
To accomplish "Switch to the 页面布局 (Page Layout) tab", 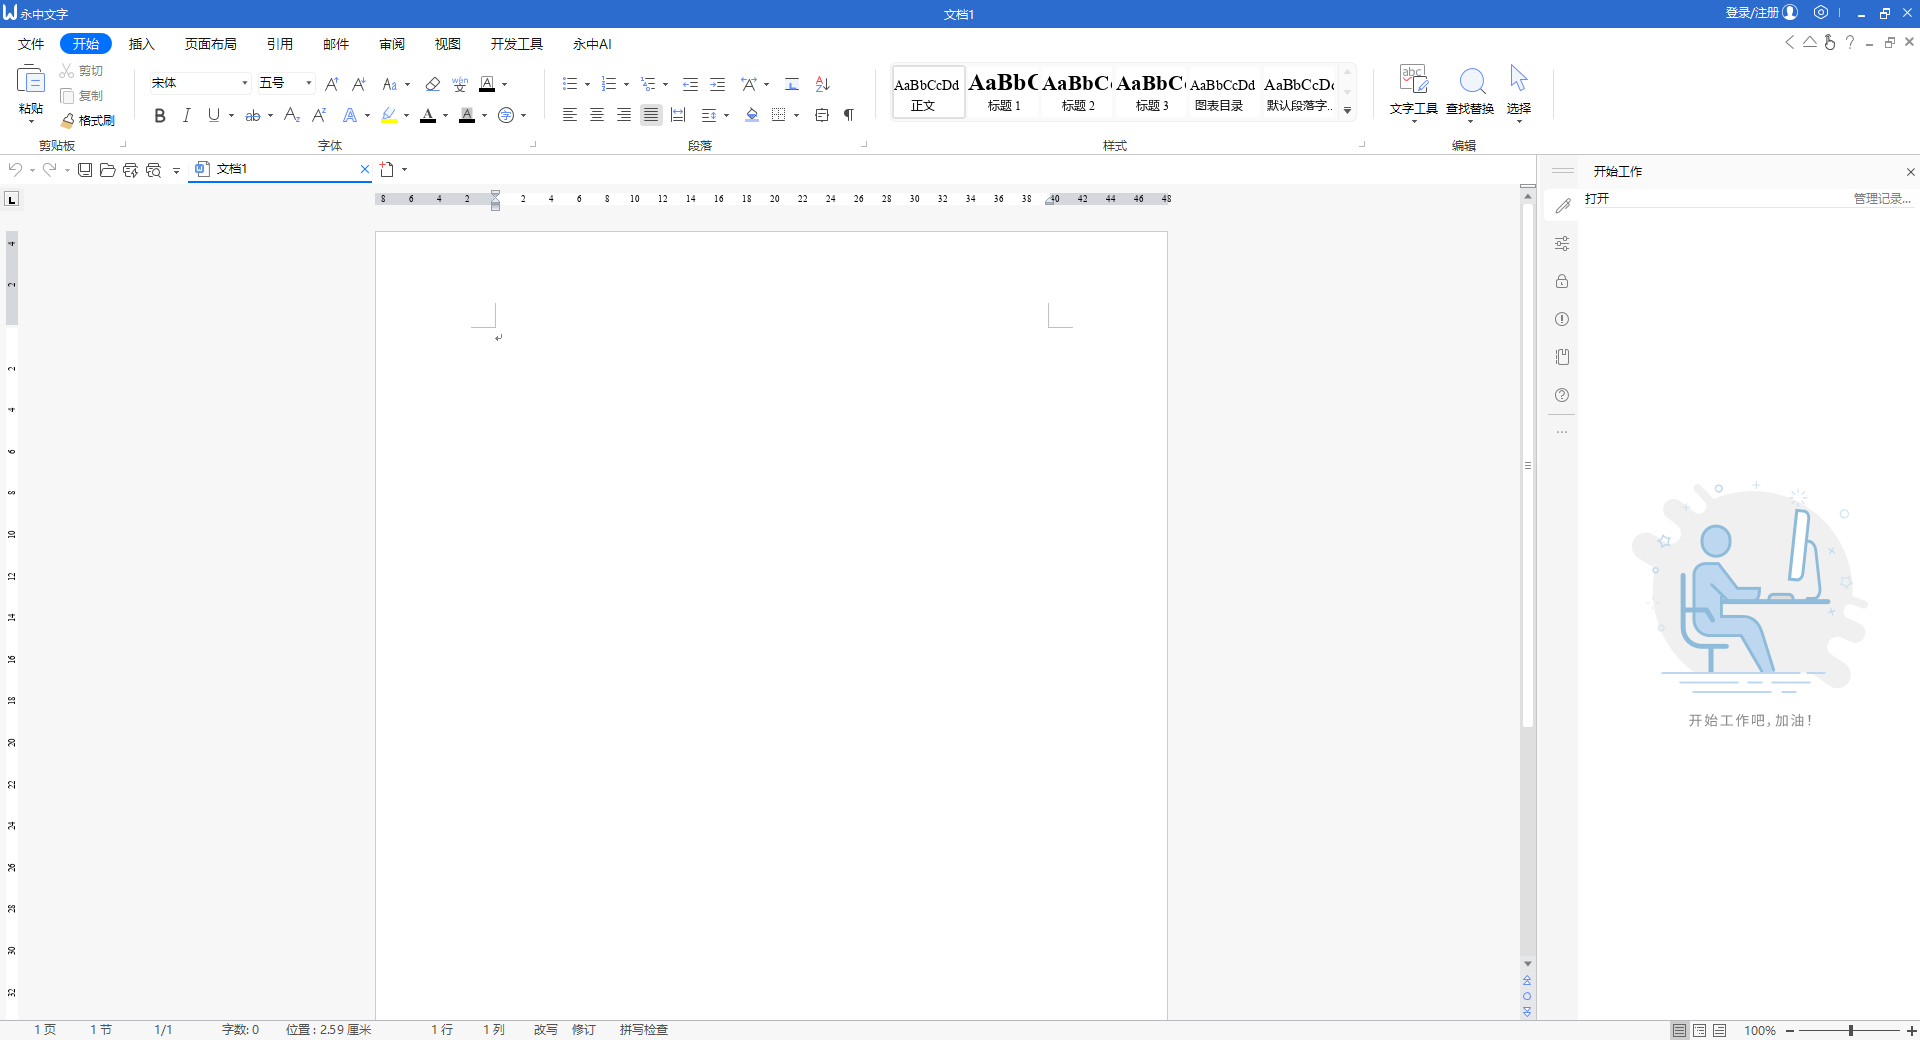I will [x=211, y=44].
